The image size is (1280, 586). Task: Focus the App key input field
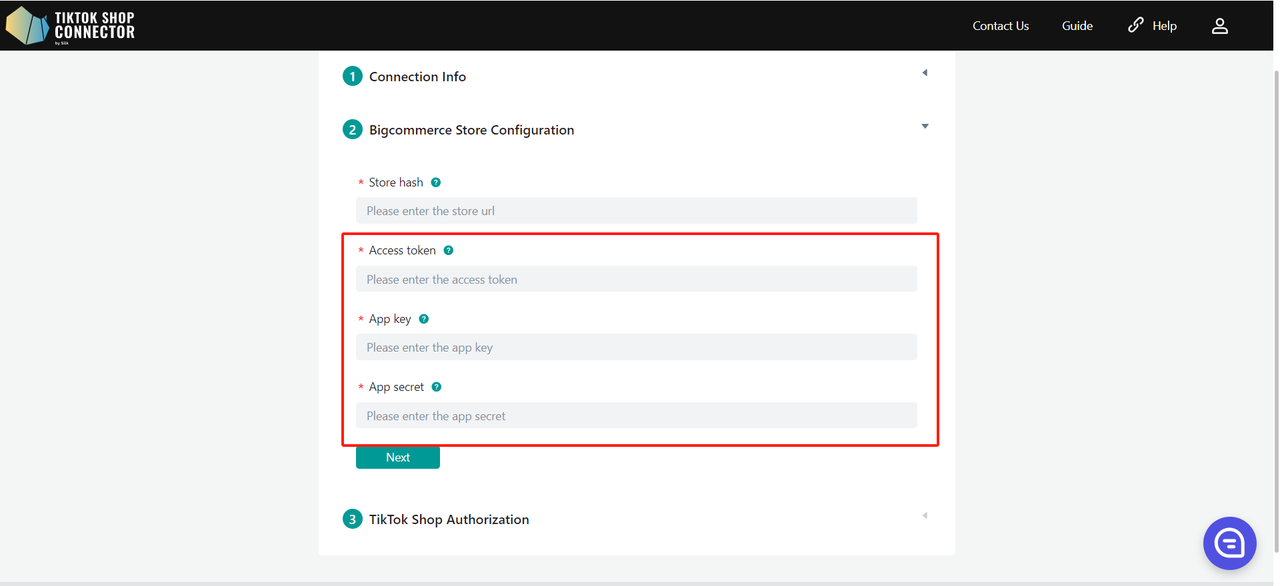(636, 347)
